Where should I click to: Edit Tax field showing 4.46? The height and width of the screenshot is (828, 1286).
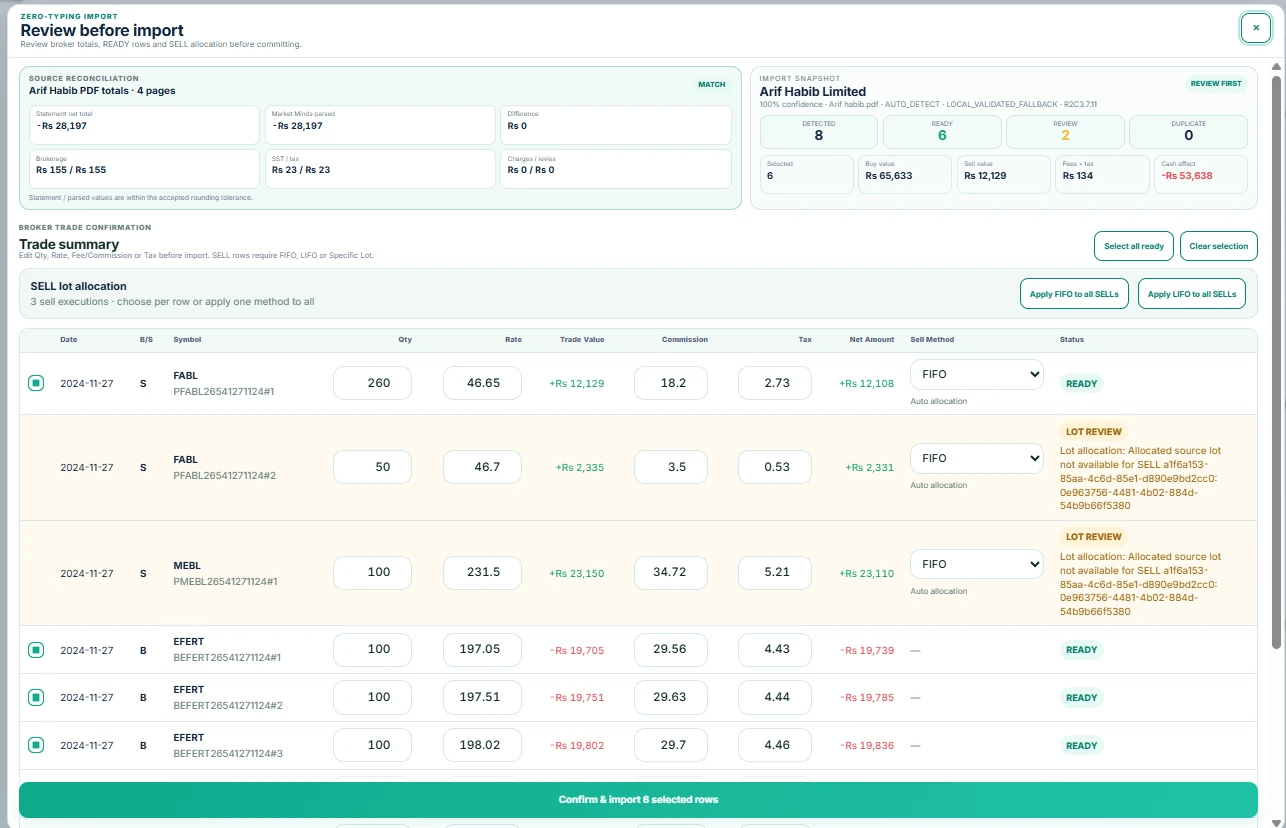pos(775,745)
